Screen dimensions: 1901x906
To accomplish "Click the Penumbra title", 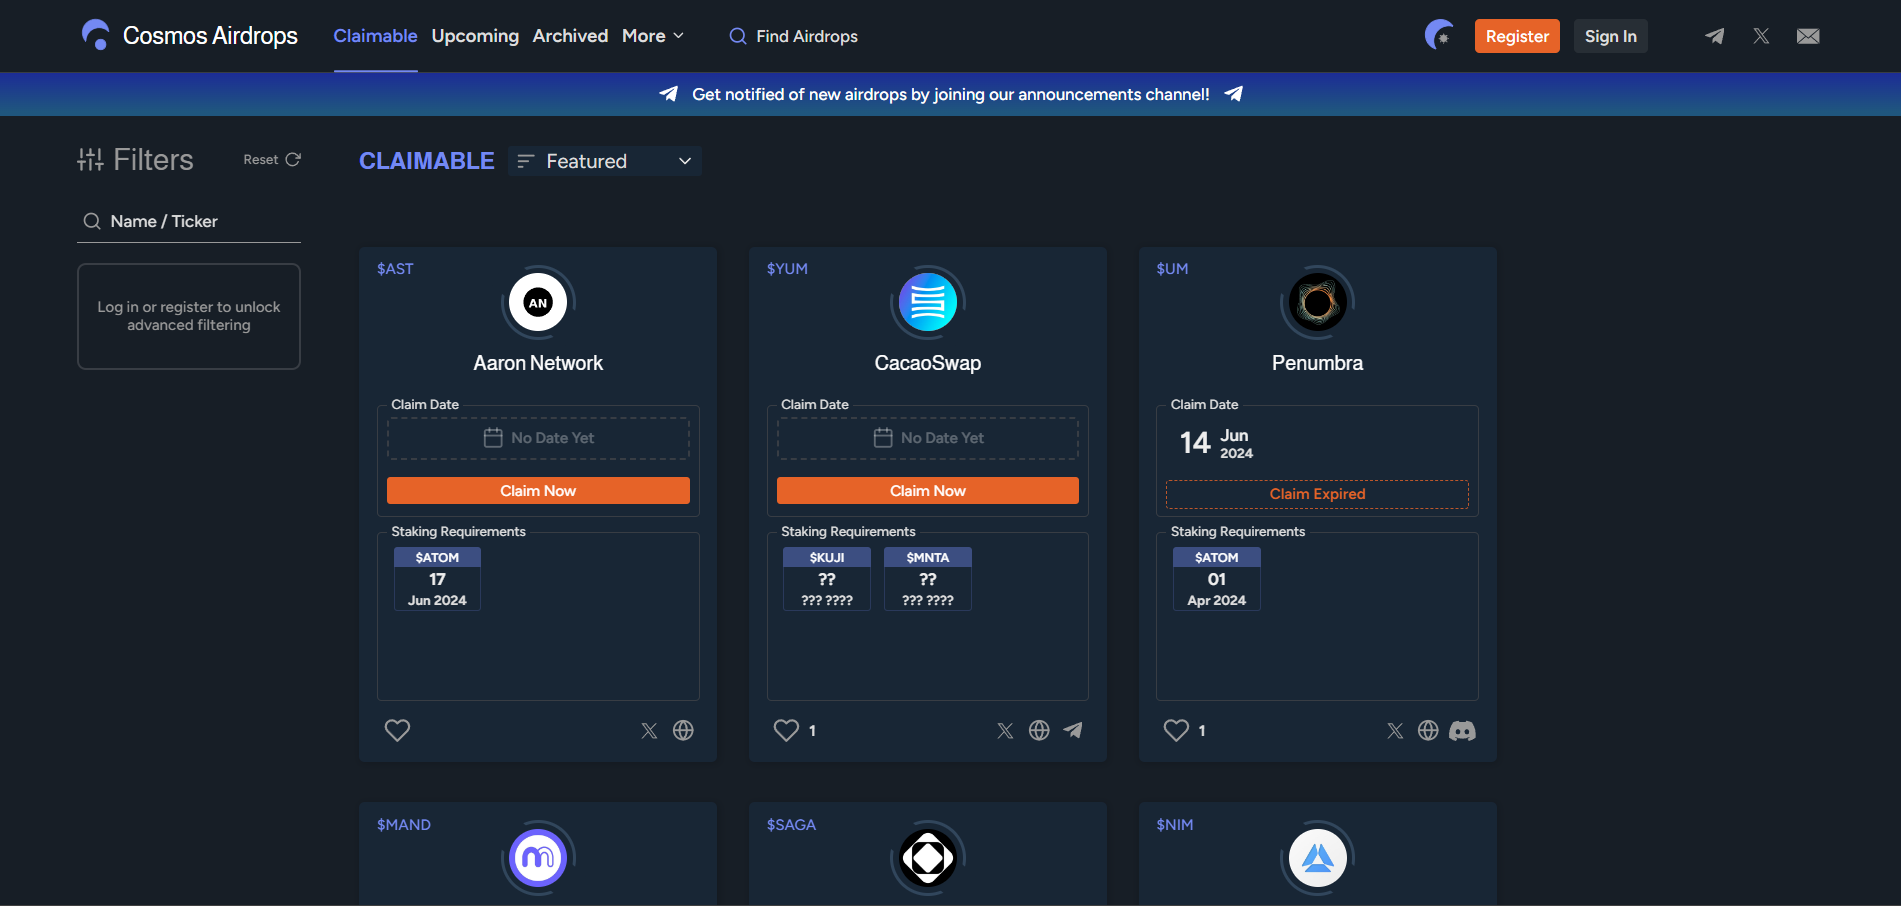I will pyautogui.click(x=1318, y=363).
